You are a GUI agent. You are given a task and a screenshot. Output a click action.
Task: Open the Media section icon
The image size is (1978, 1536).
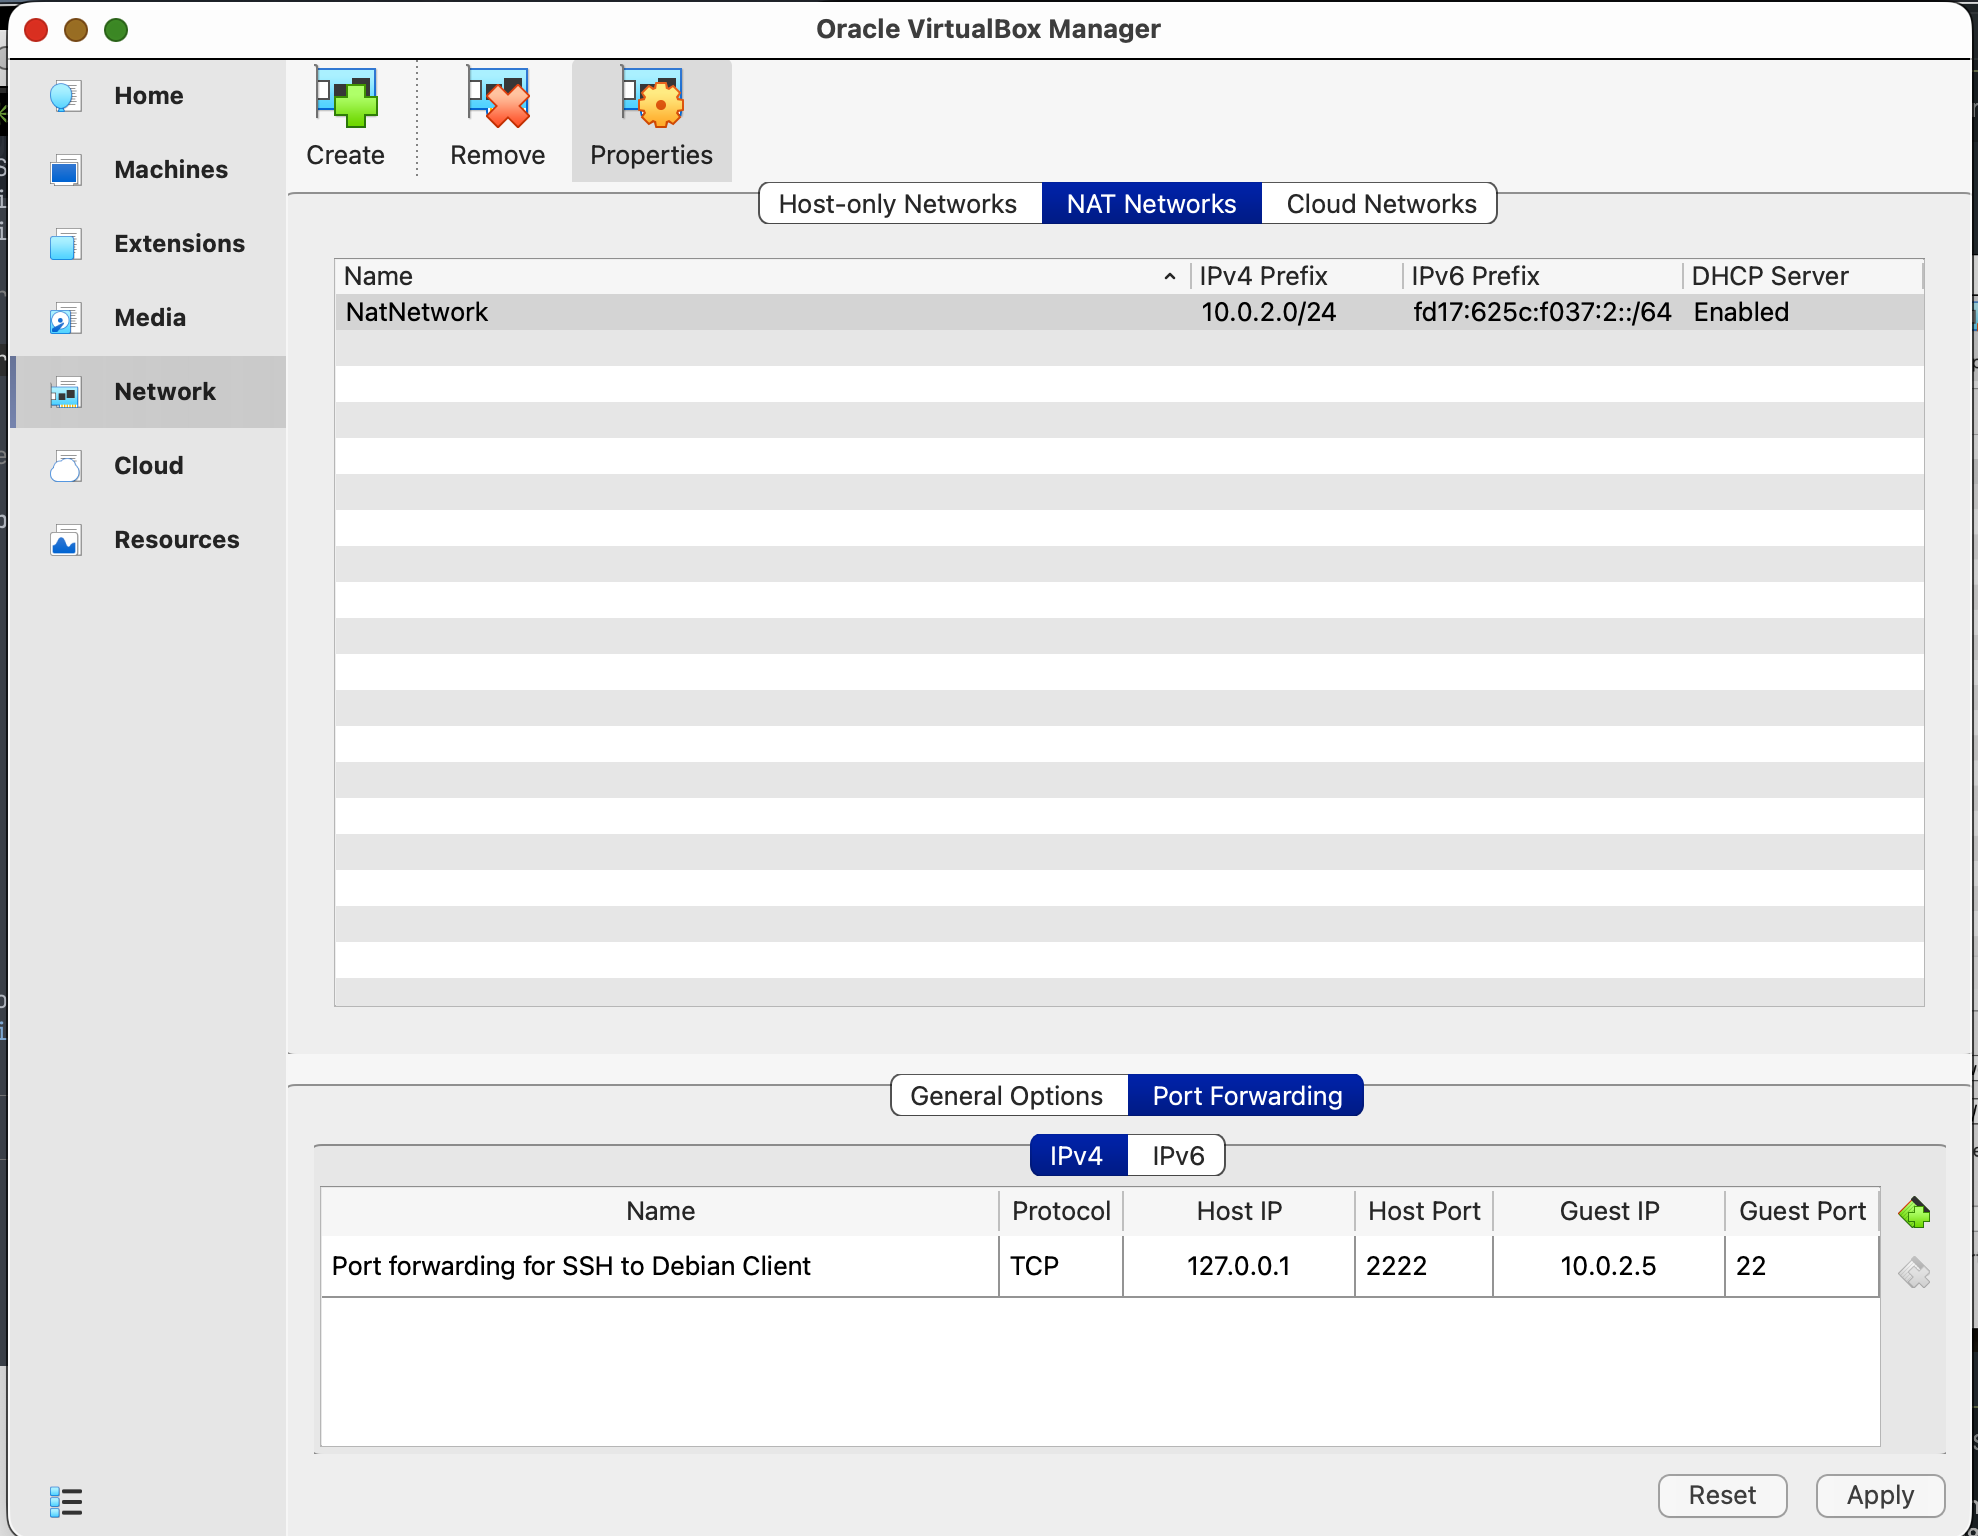pos(65,317)
